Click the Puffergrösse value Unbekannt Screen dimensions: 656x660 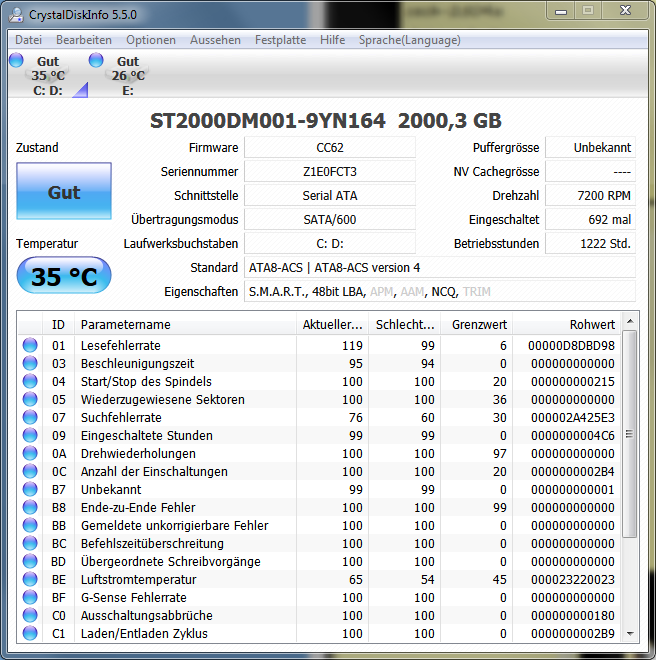590,147
